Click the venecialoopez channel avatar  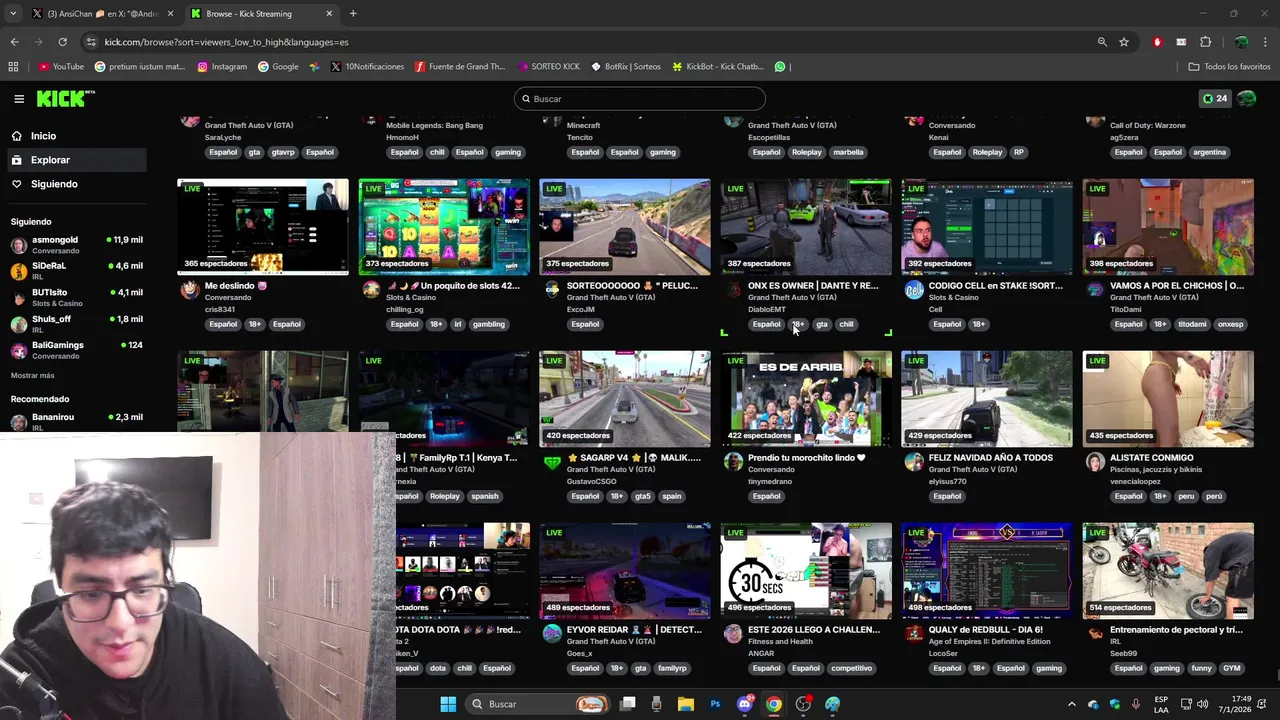click(1095, 462)
